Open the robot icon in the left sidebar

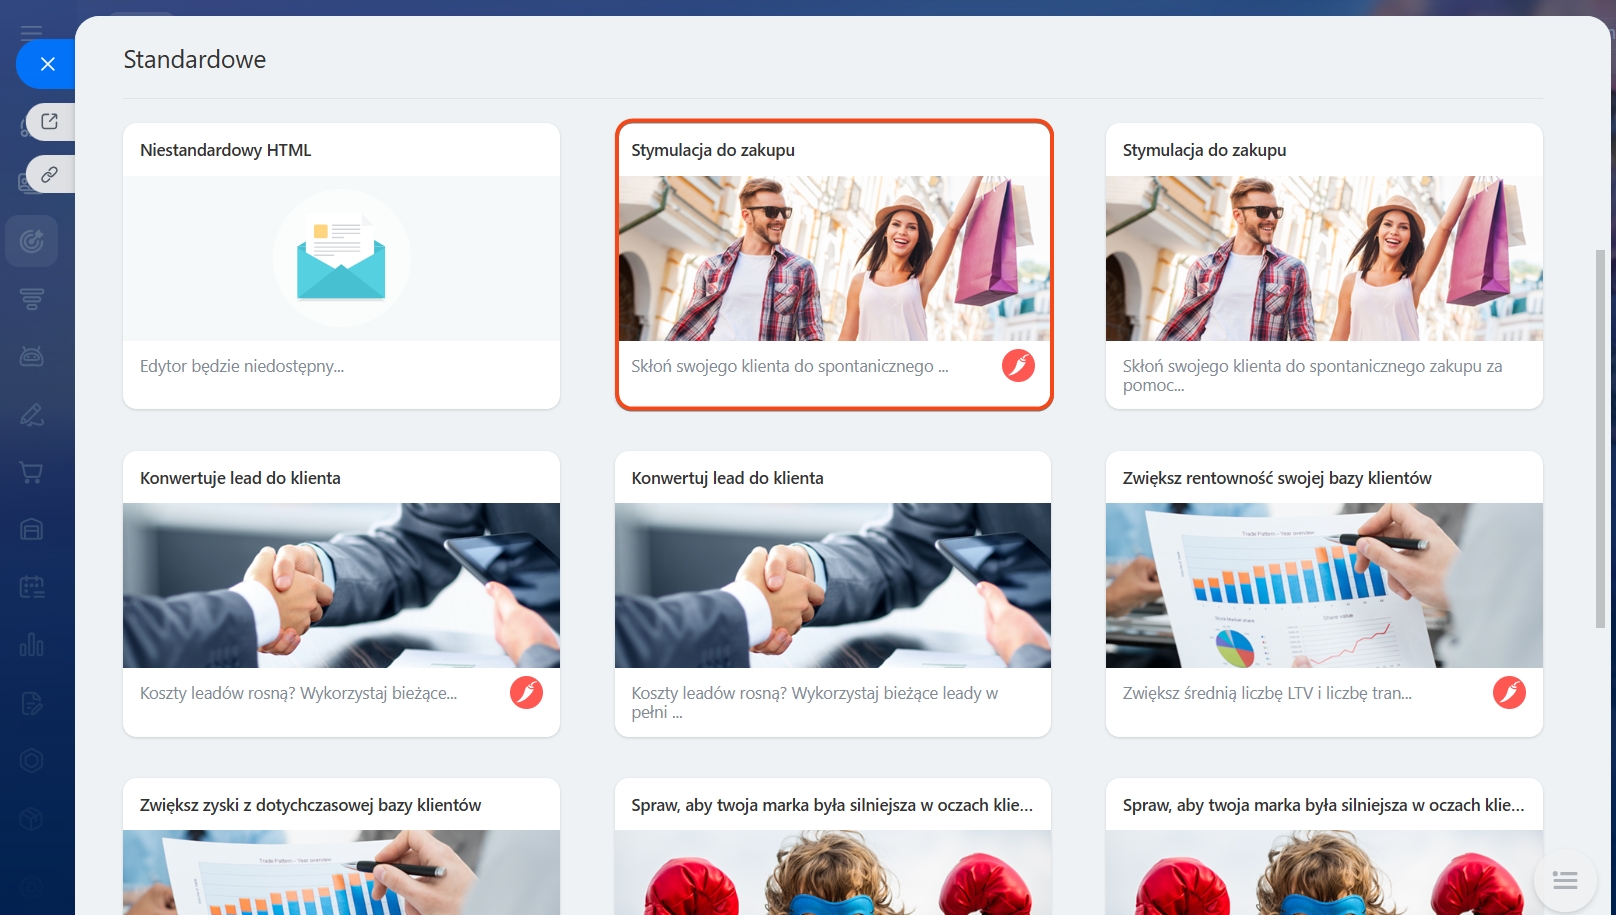[32, 356]
